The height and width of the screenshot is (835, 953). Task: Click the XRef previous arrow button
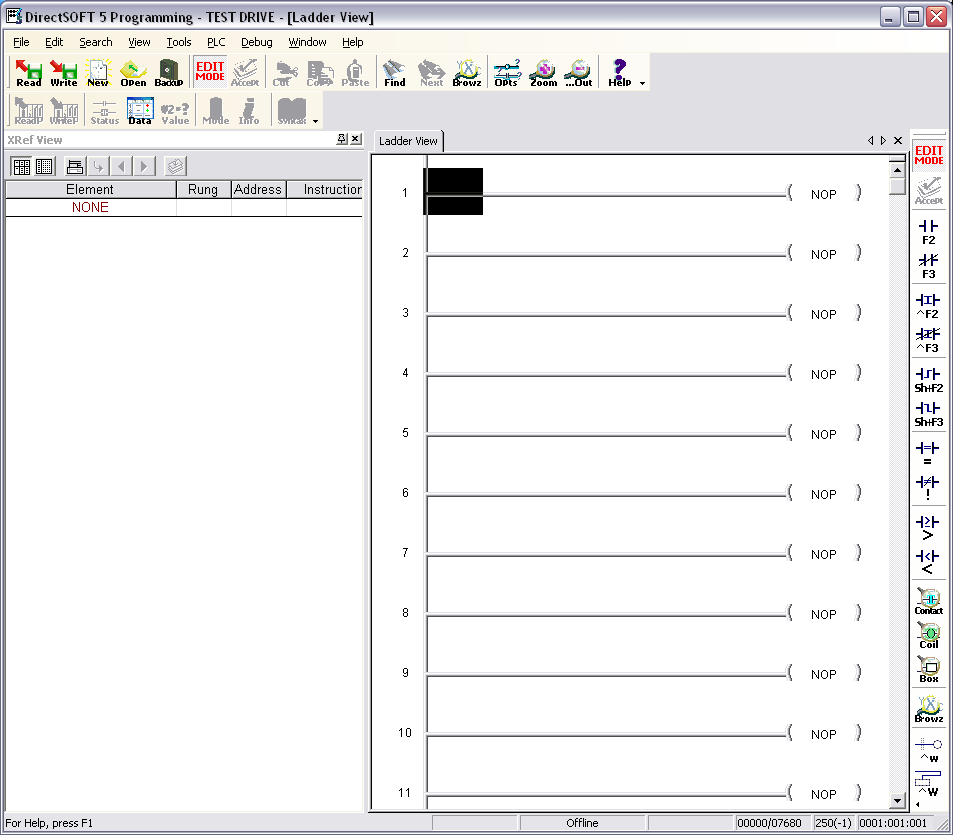[121, 166]
